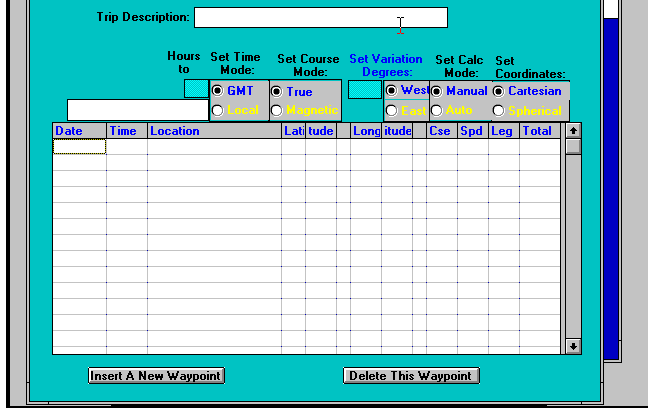Click the Set Variation Degrees input box
The width and height of the screenshot is (648, 408).
tap(364, 89)
